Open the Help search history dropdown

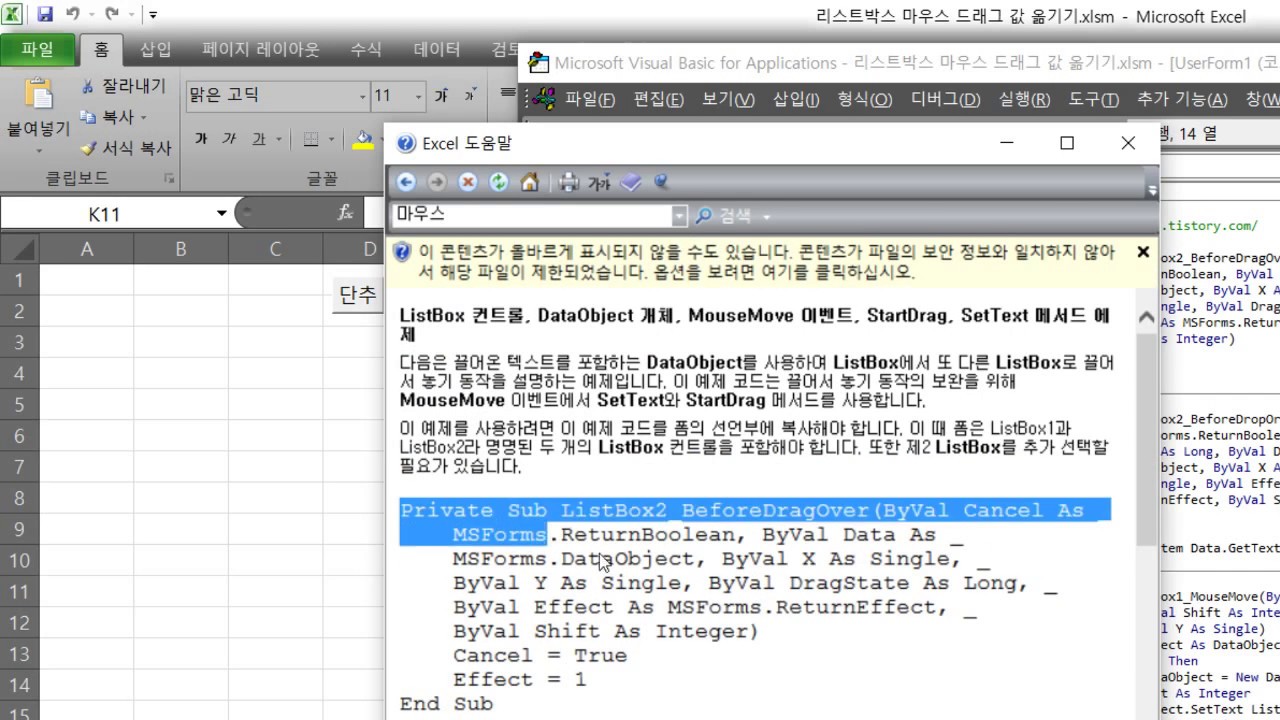click(x=679, y=215)
